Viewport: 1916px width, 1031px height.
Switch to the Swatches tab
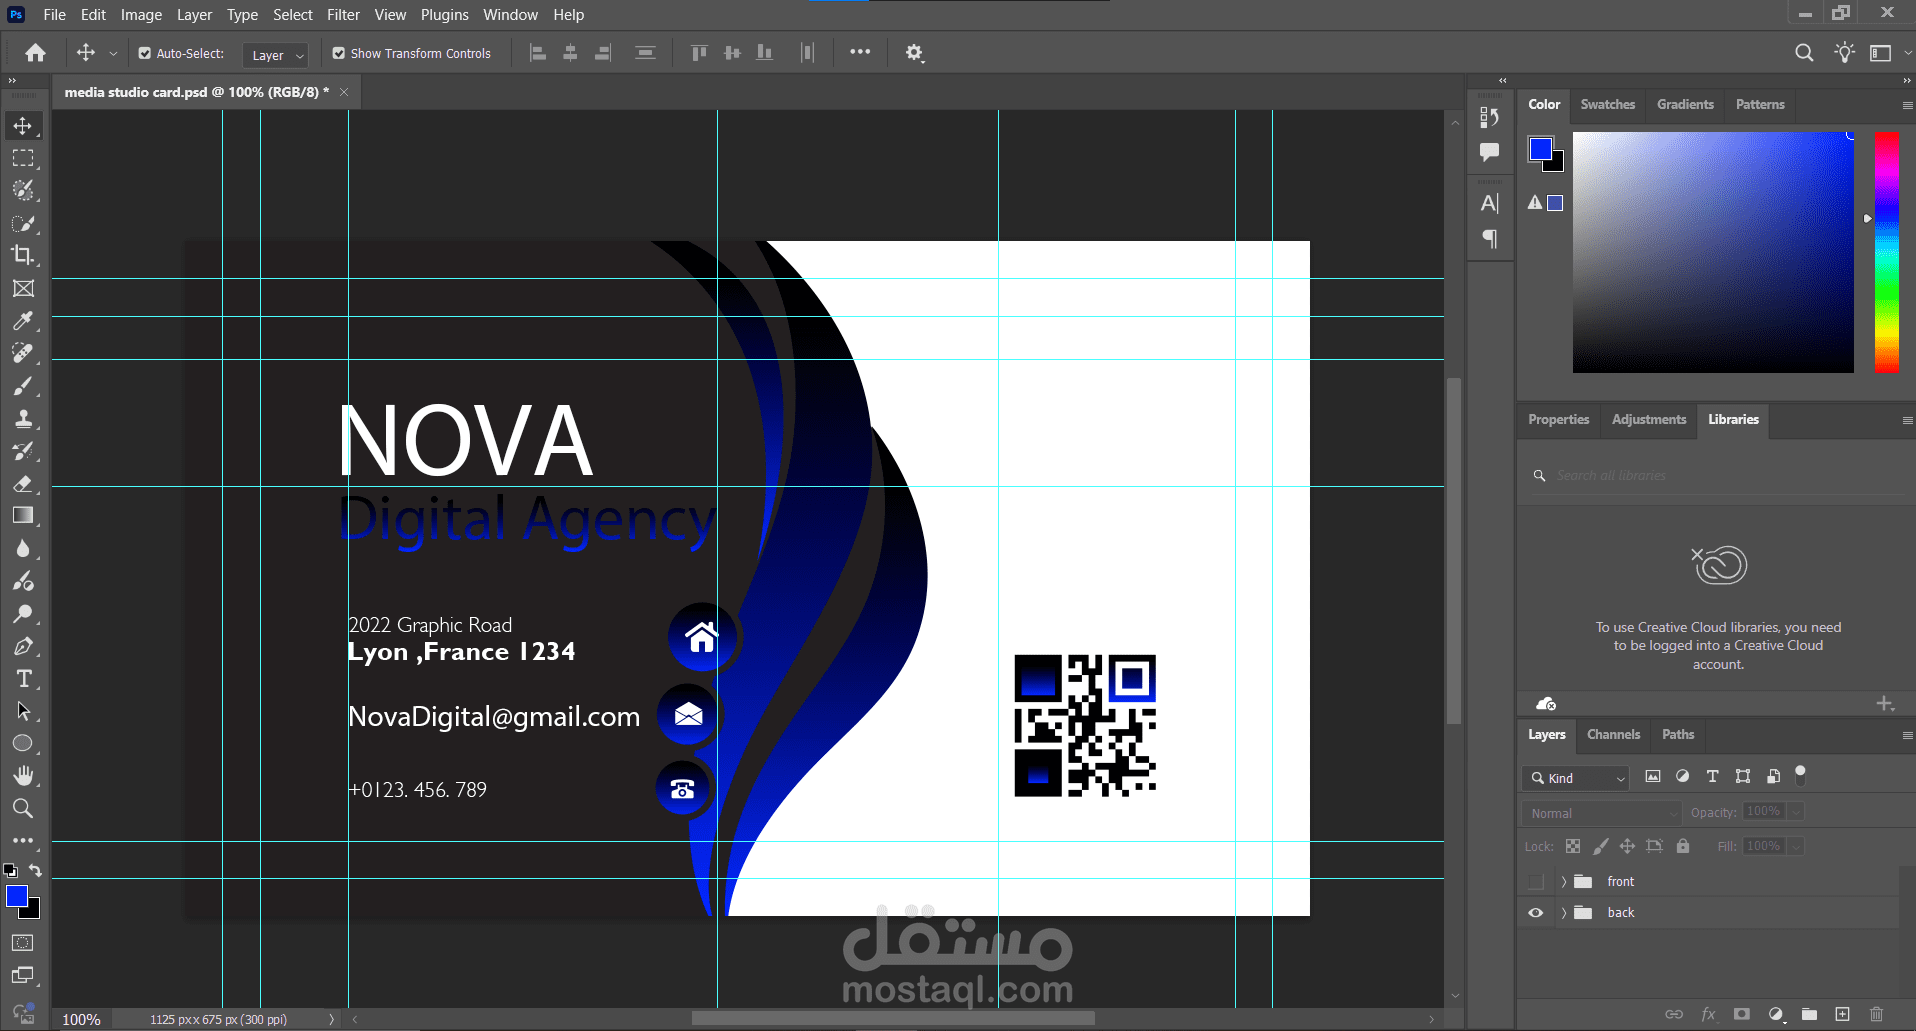tap(1608, 104)
